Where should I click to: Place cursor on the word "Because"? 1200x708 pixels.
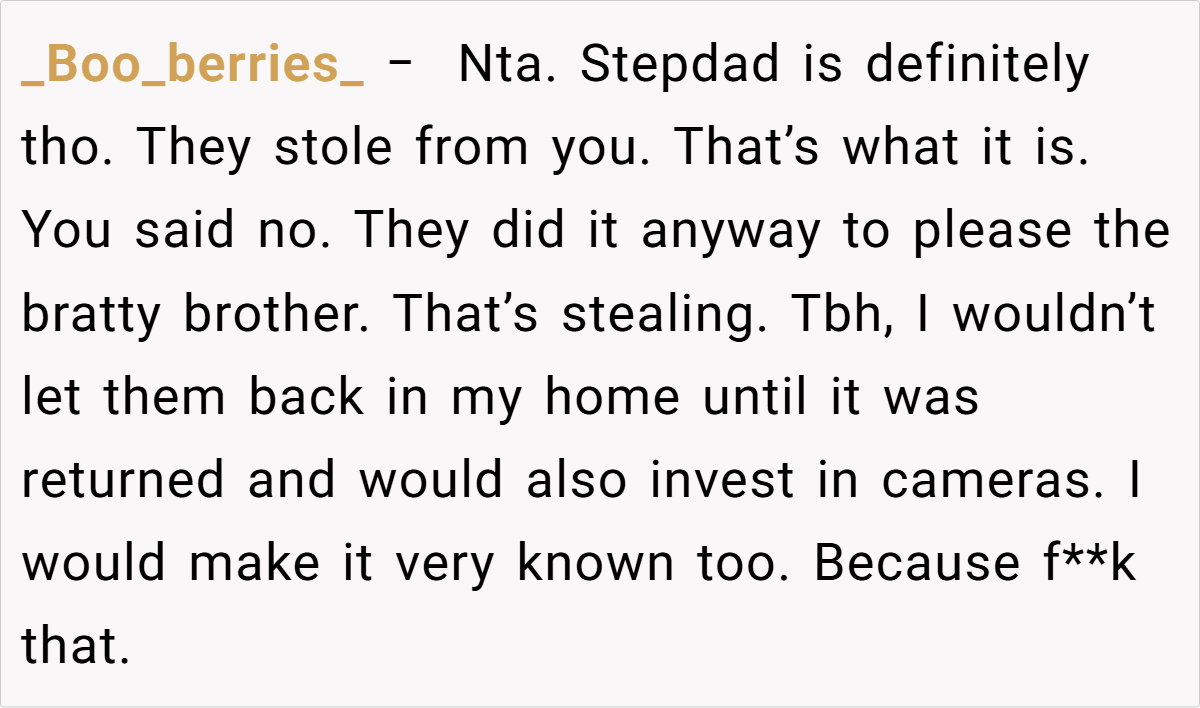tap(896, 564)
